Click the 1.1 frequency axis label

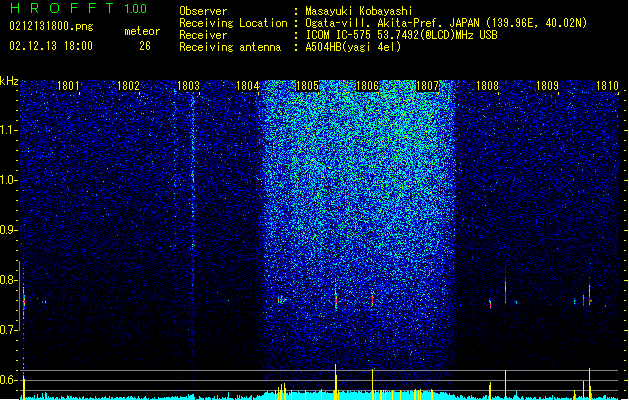9,130
